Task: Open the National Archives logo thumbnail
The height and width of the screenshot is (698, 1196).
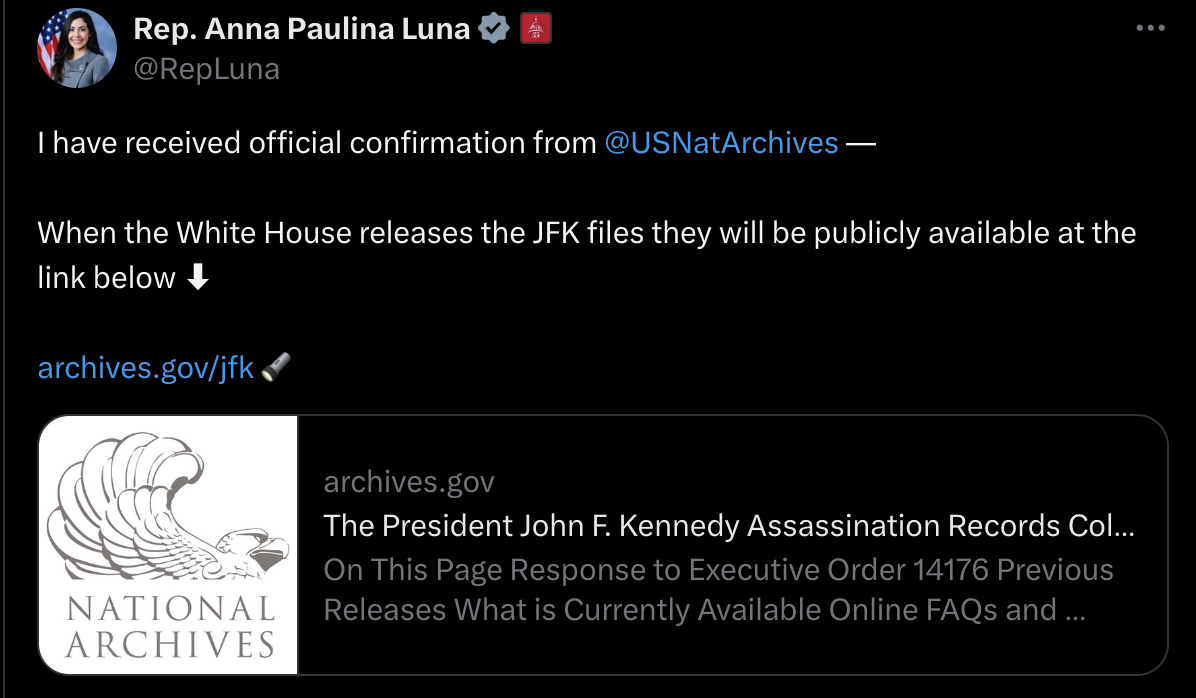Action: (x=168, y=544)
